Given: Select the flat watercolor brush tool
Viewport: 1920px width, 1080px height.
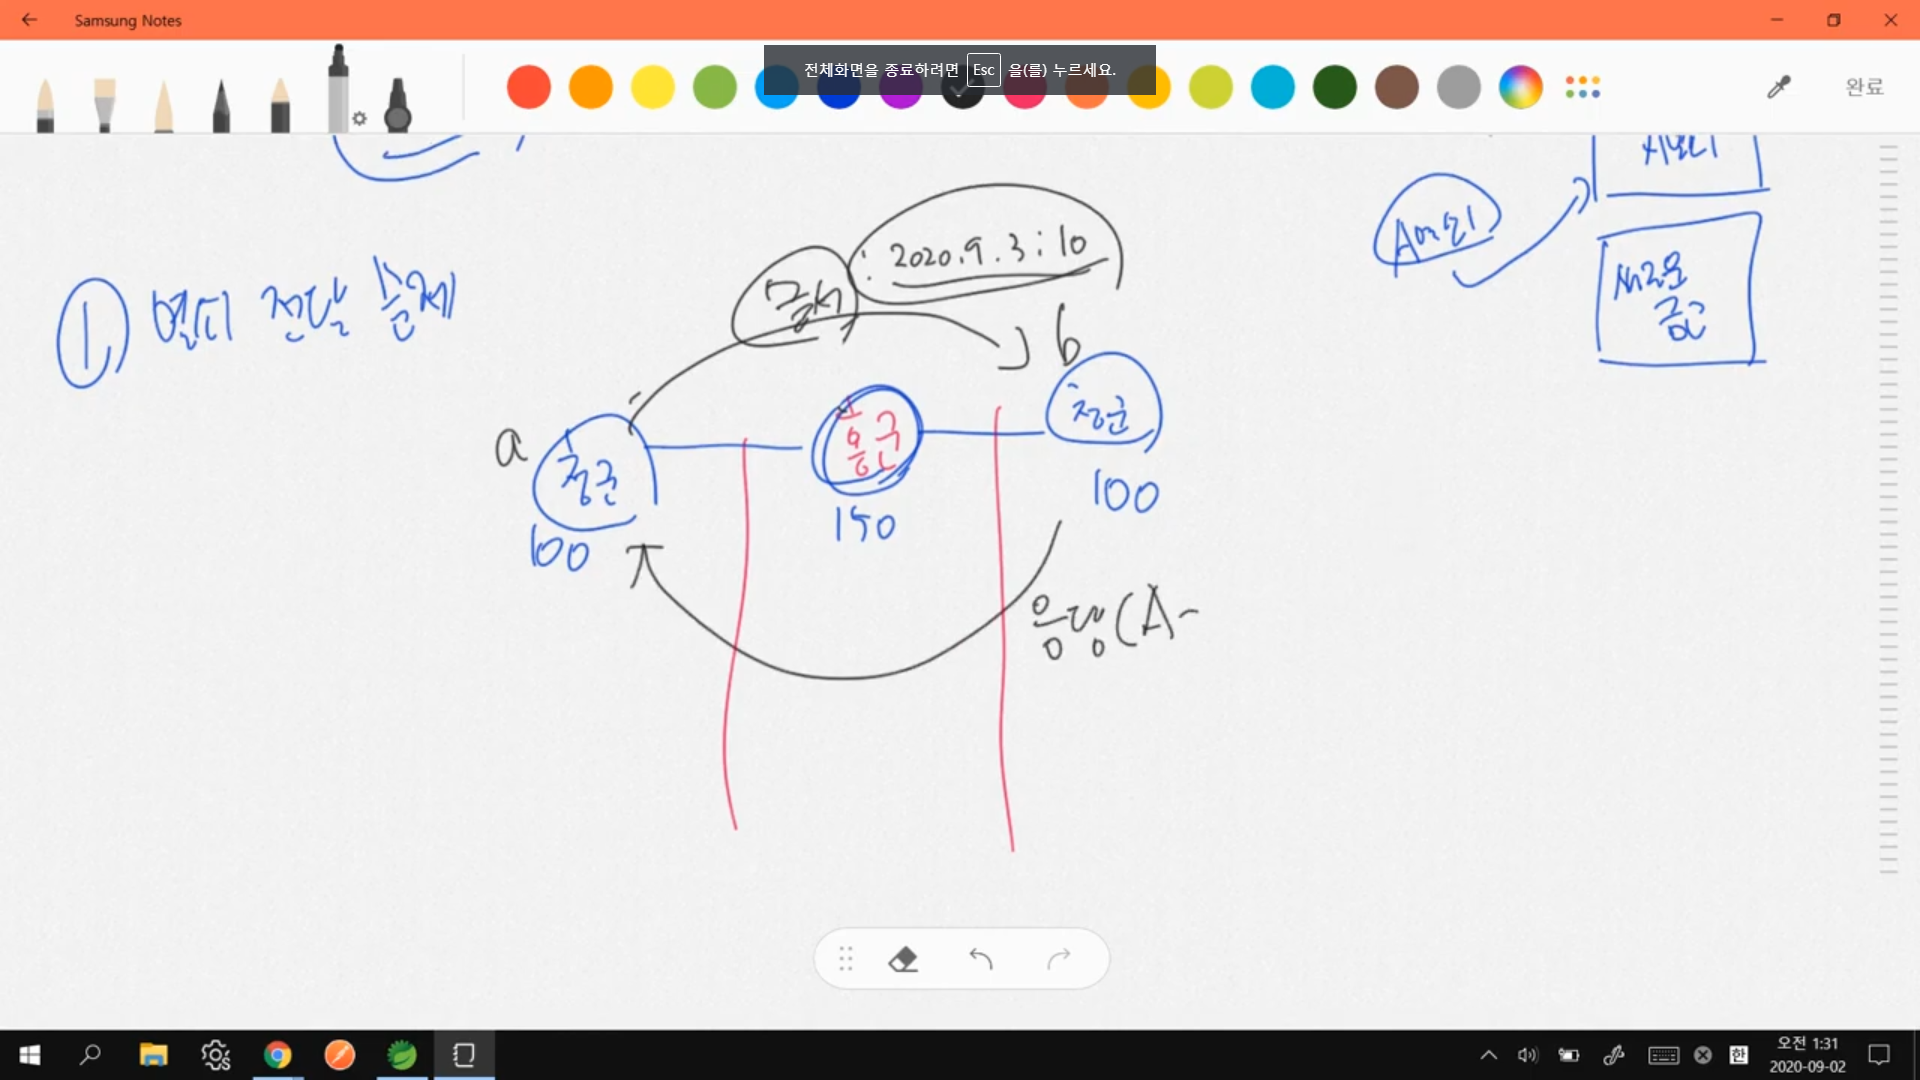Looking at the screenshot, I should point(104,105).
